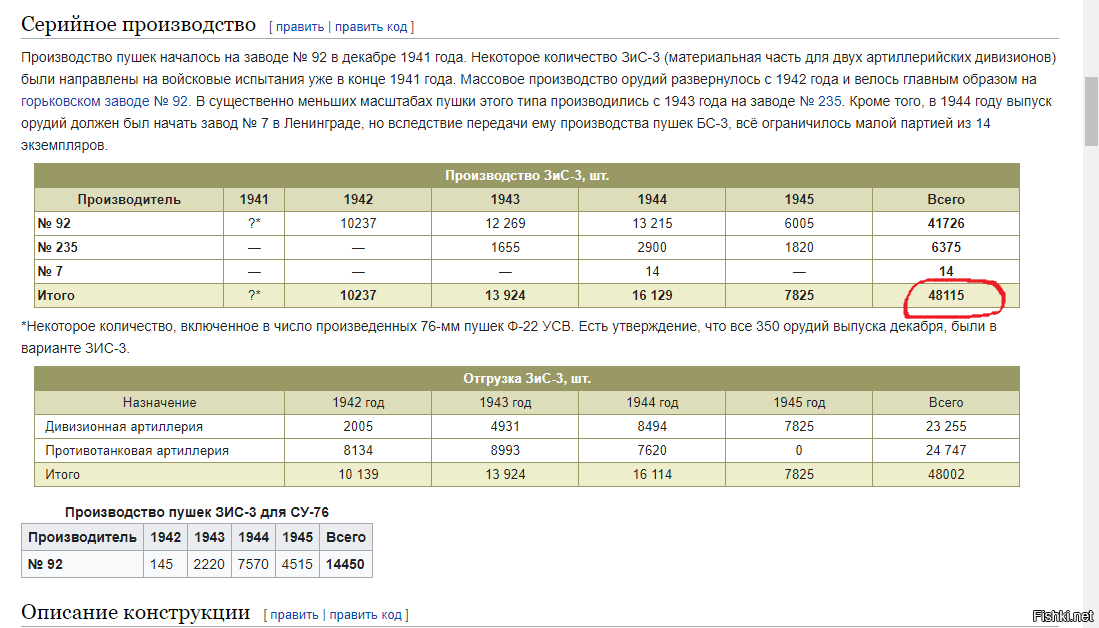Click 'править' link next to Серийное производство
This screenshot has height=628, width=1099.
pyautogui.click(x=299, y=27)
